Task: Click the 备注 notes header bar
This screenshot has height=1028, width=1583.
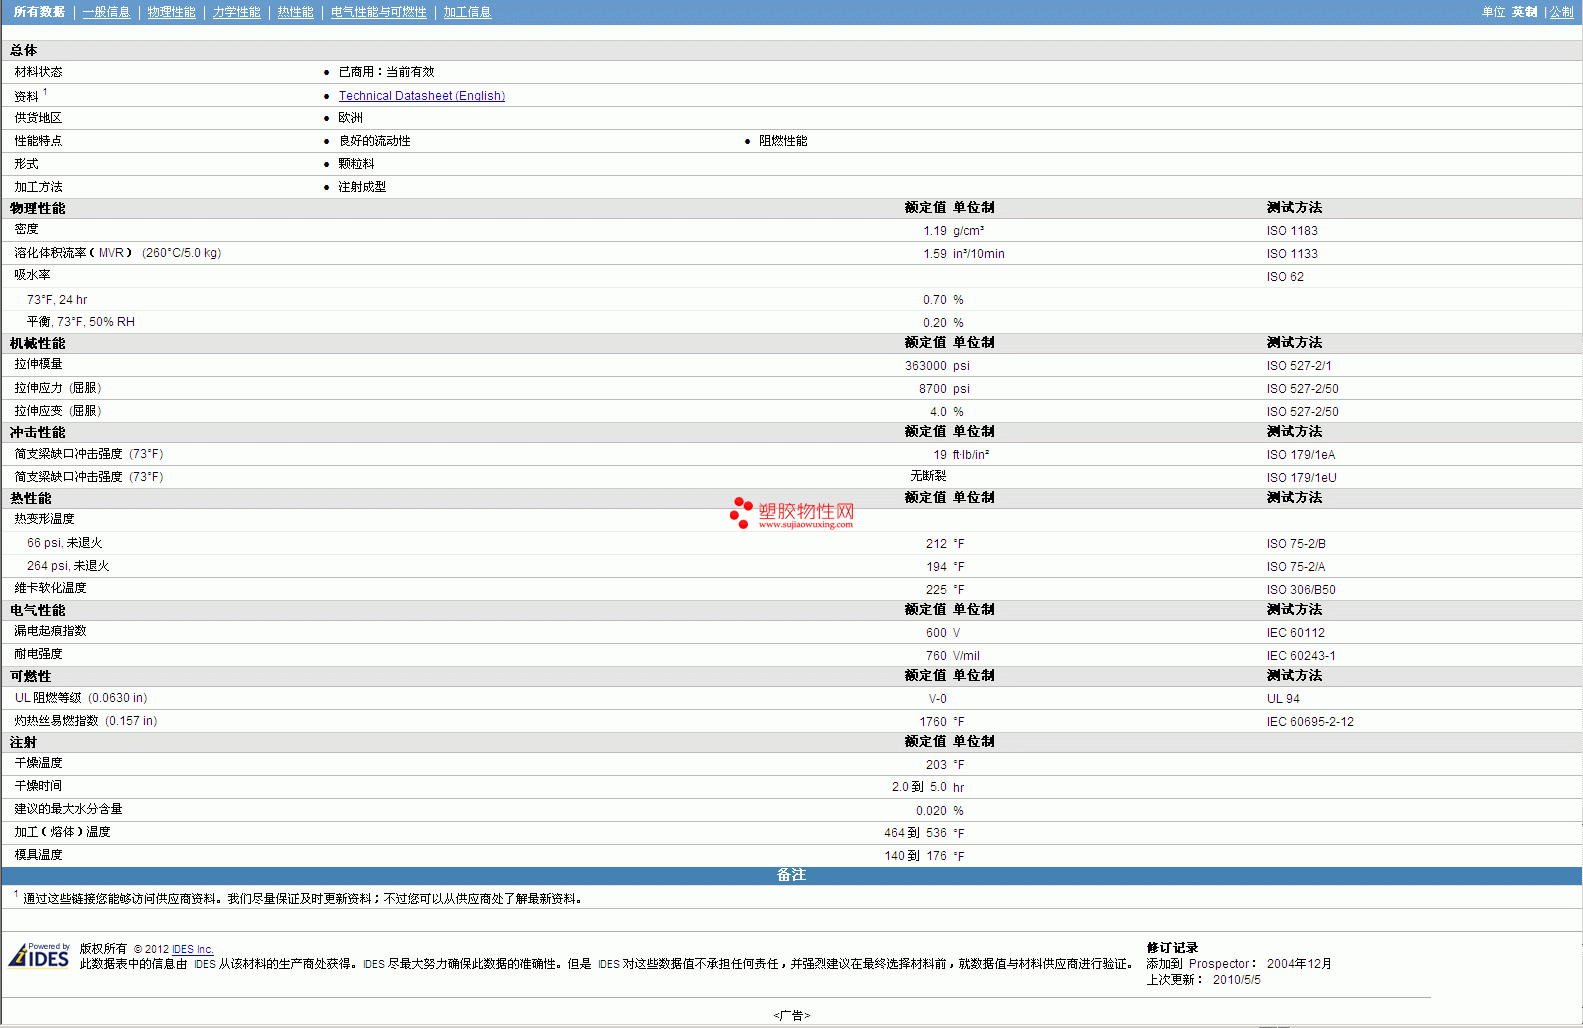Action: 791,875
